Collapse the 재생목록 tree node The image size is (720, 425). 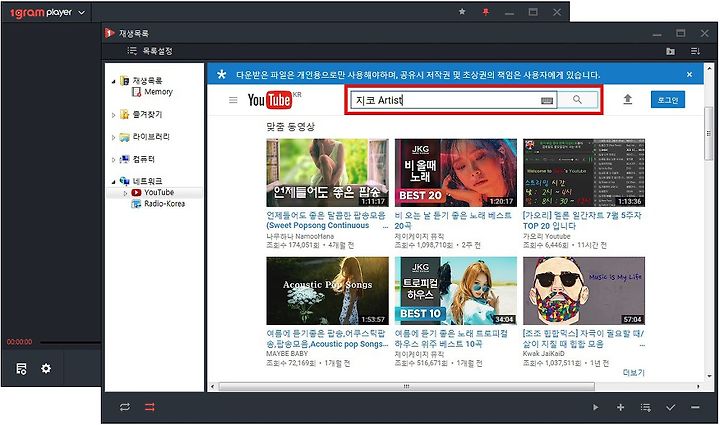coord(113,82)
